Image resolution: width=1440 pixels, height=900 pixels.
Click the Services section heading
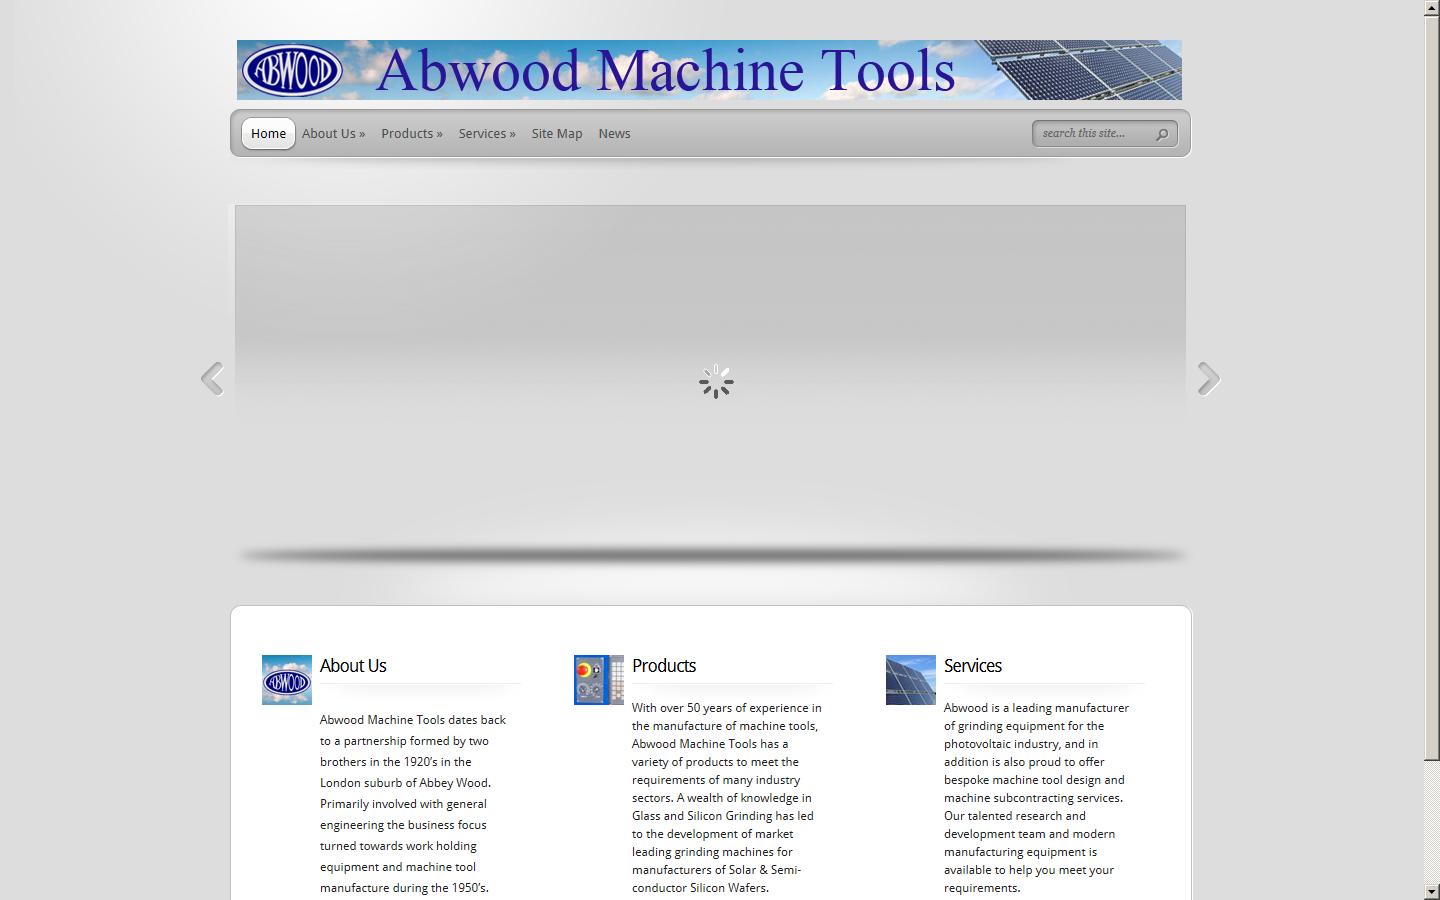[973, 666]
